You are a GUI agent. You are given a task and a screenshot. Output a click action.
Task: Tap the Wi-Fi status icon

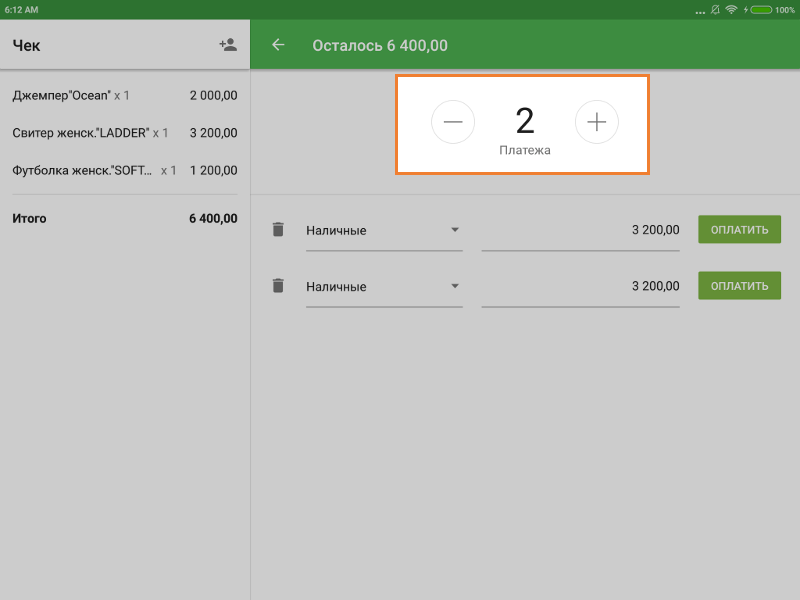click(731, 10)
